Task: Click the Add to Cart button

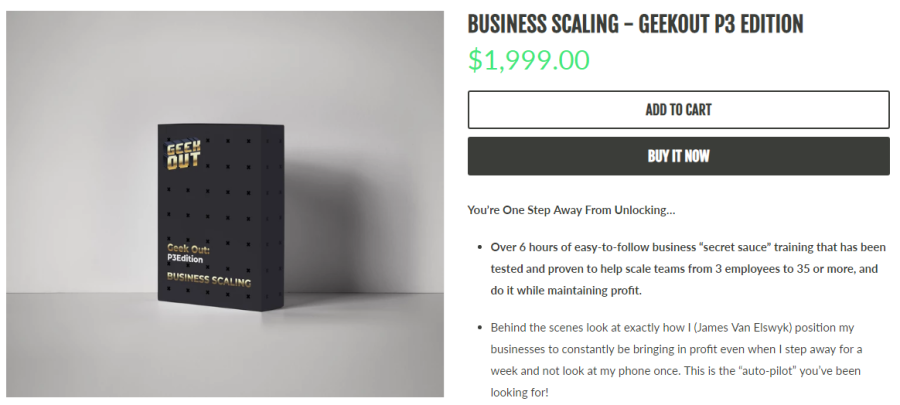Action: [x=678, y=110]
